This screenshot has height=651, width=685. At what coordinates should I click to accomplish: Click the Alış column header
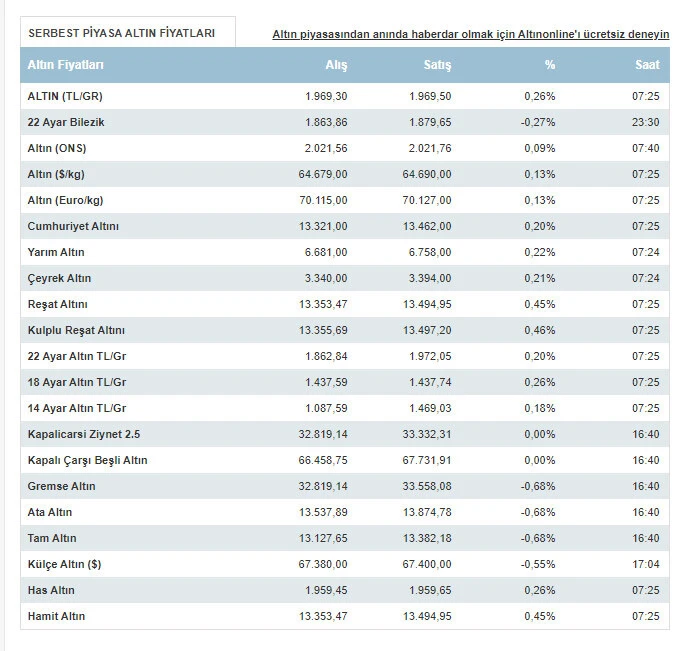tap(336, 65)
